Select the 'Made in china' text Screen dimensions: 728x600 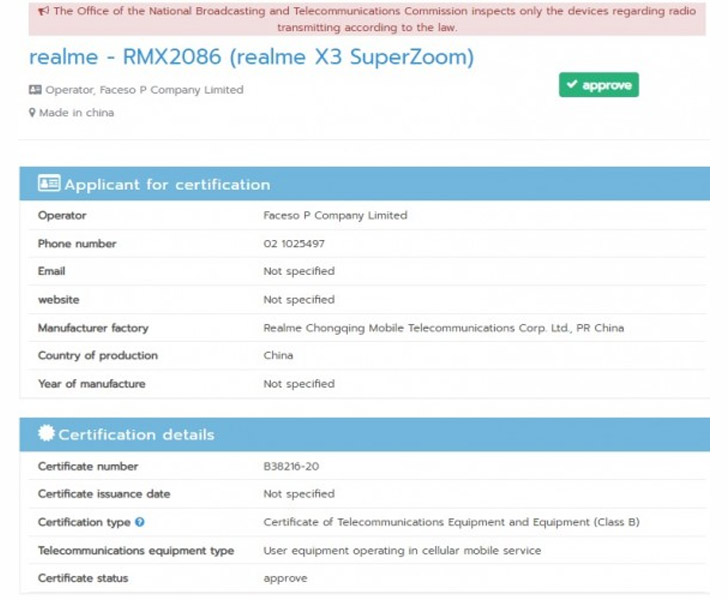pos(77,112)
